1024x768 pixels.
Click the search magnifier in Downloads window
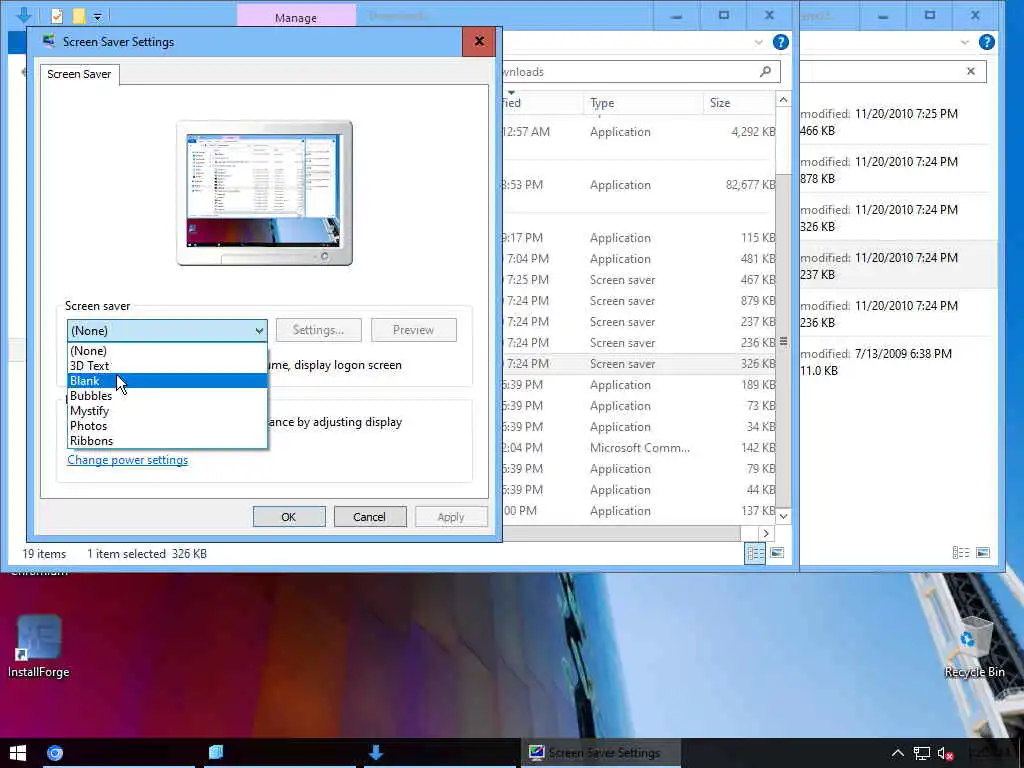765,71
